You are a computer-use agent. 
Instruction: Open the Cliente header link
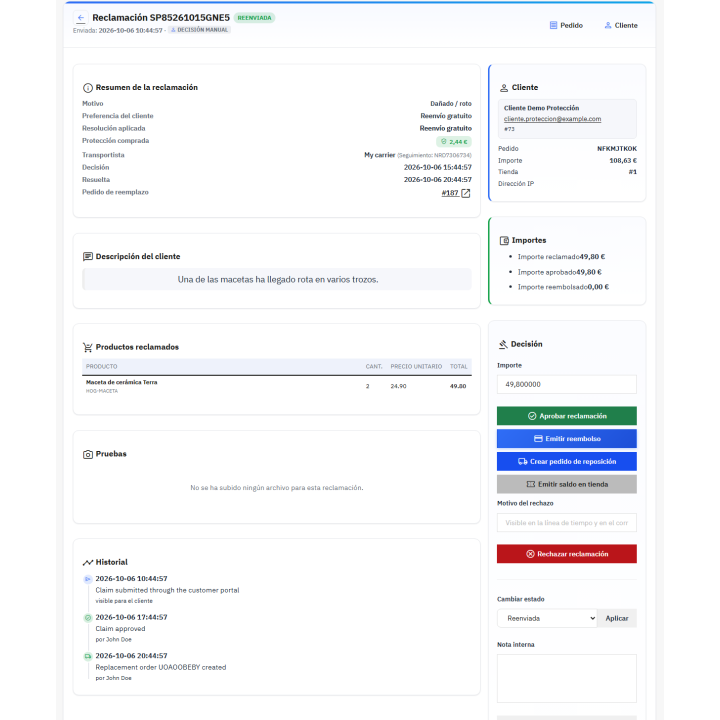621,25
